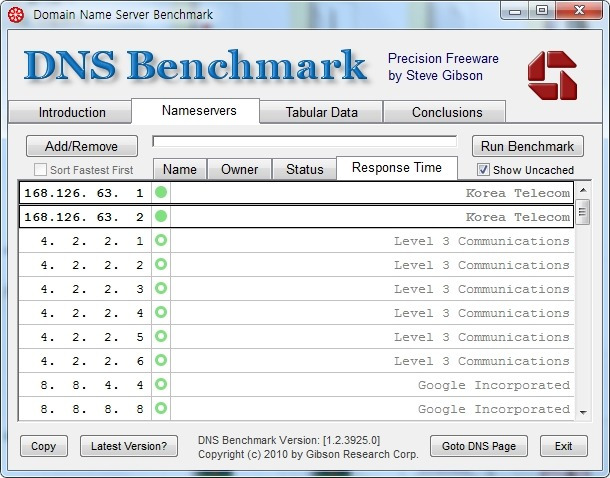
Task: Click status ring for 8.8.8.8
Action: pyautogui.click(x=161, y=408)
